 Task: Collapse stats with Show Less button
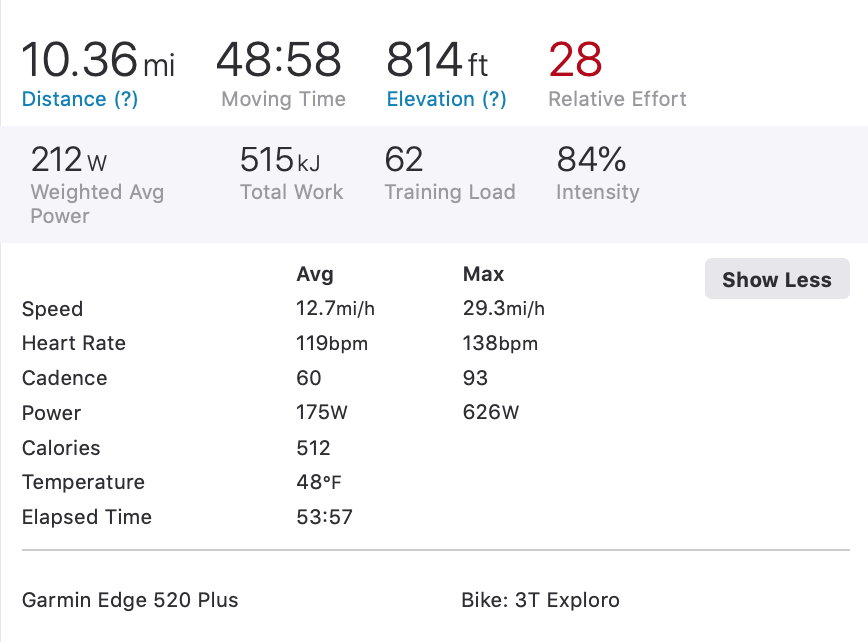point(777,280)
